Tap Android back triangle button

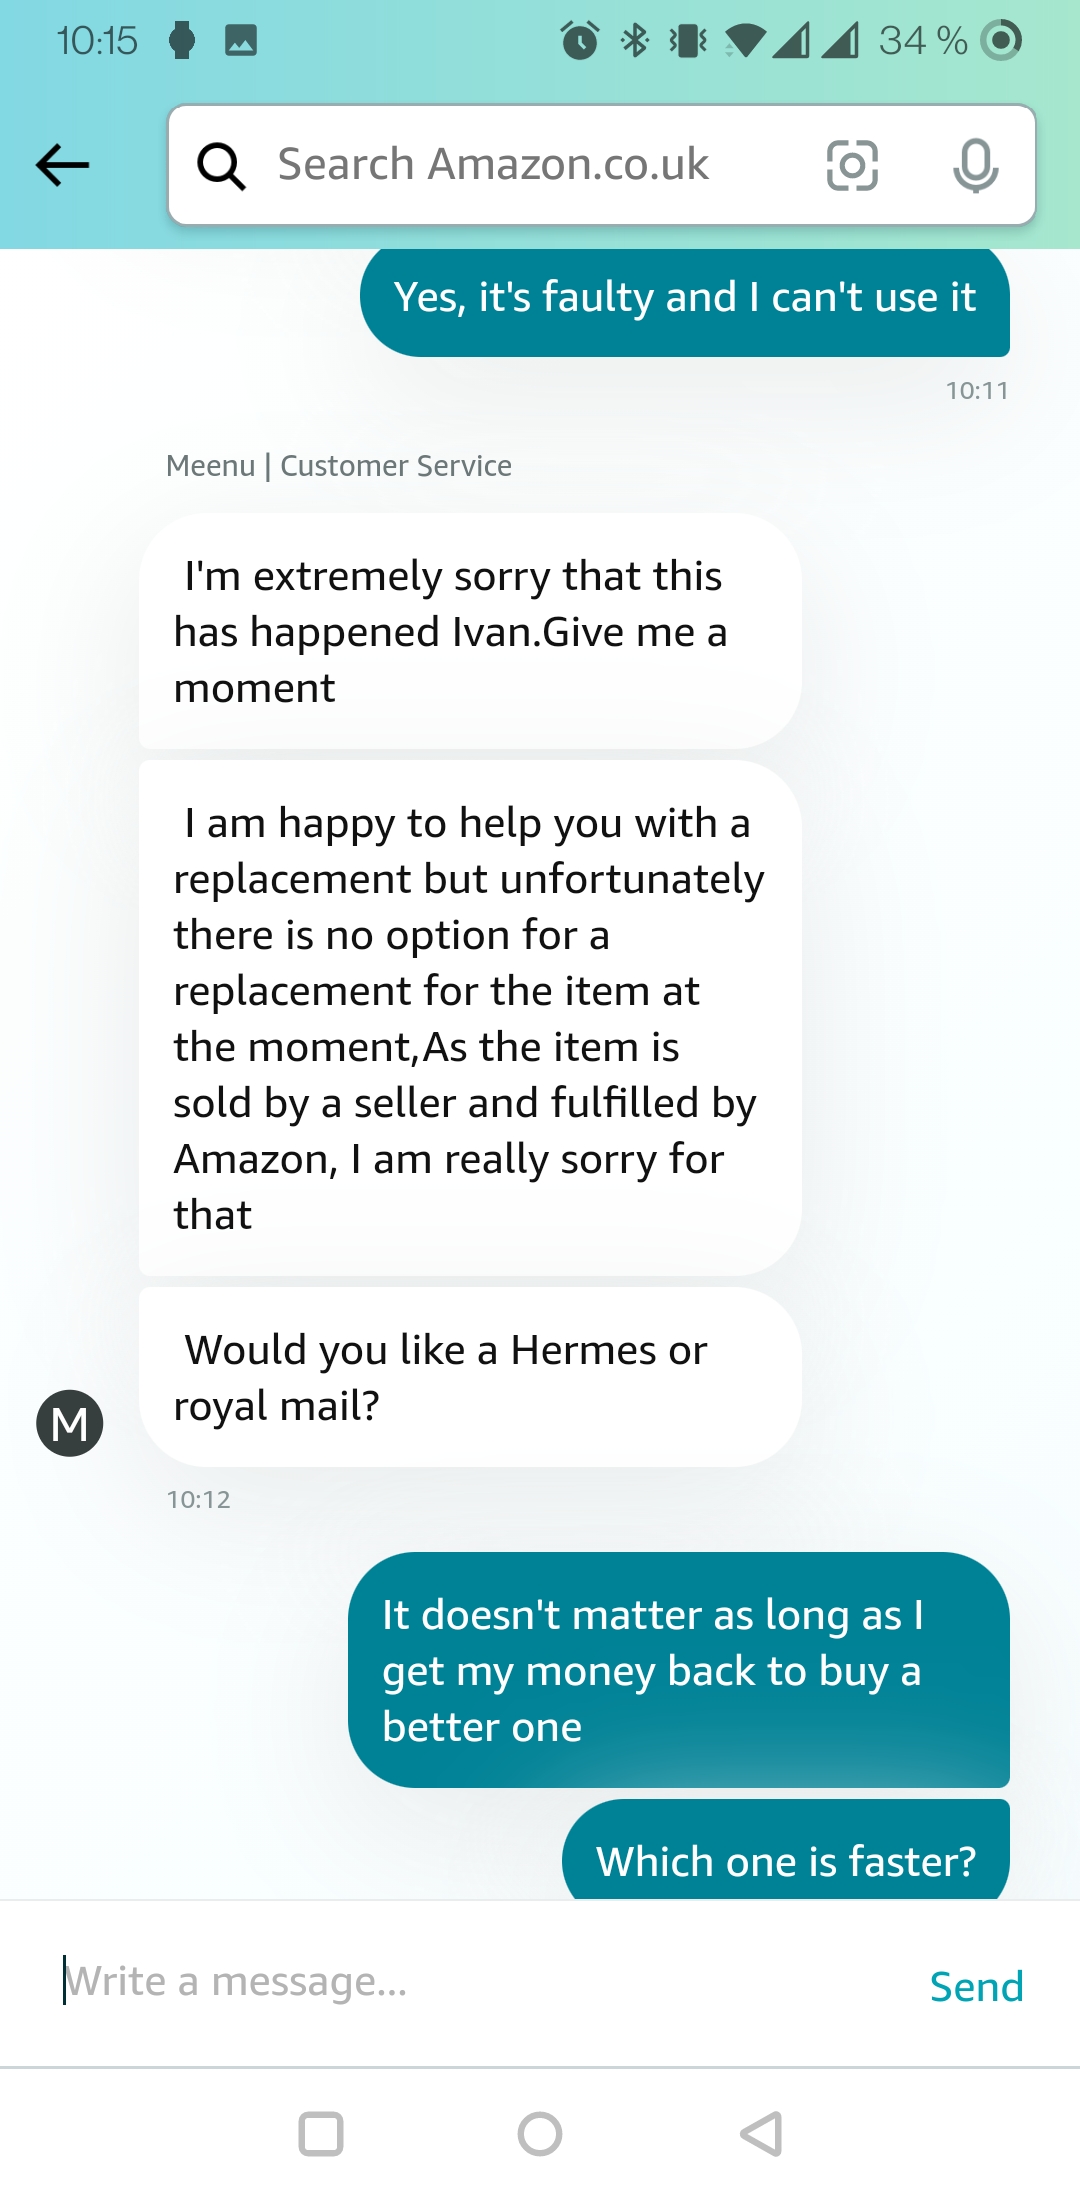tap(761, 2134)
